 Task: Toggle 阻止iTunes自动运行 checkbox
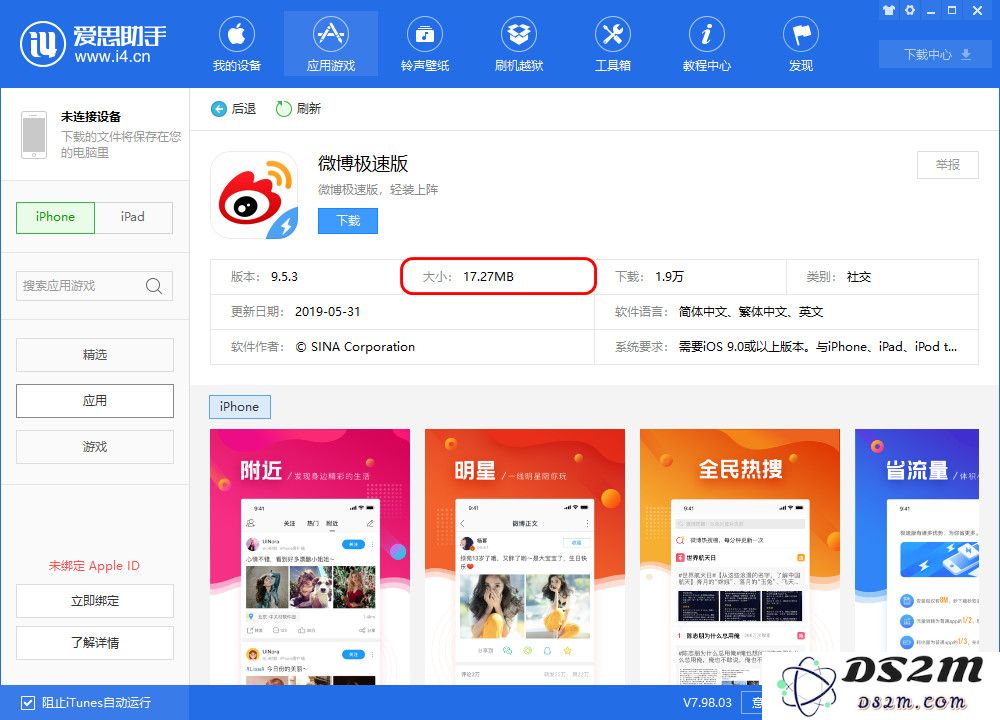27,703
